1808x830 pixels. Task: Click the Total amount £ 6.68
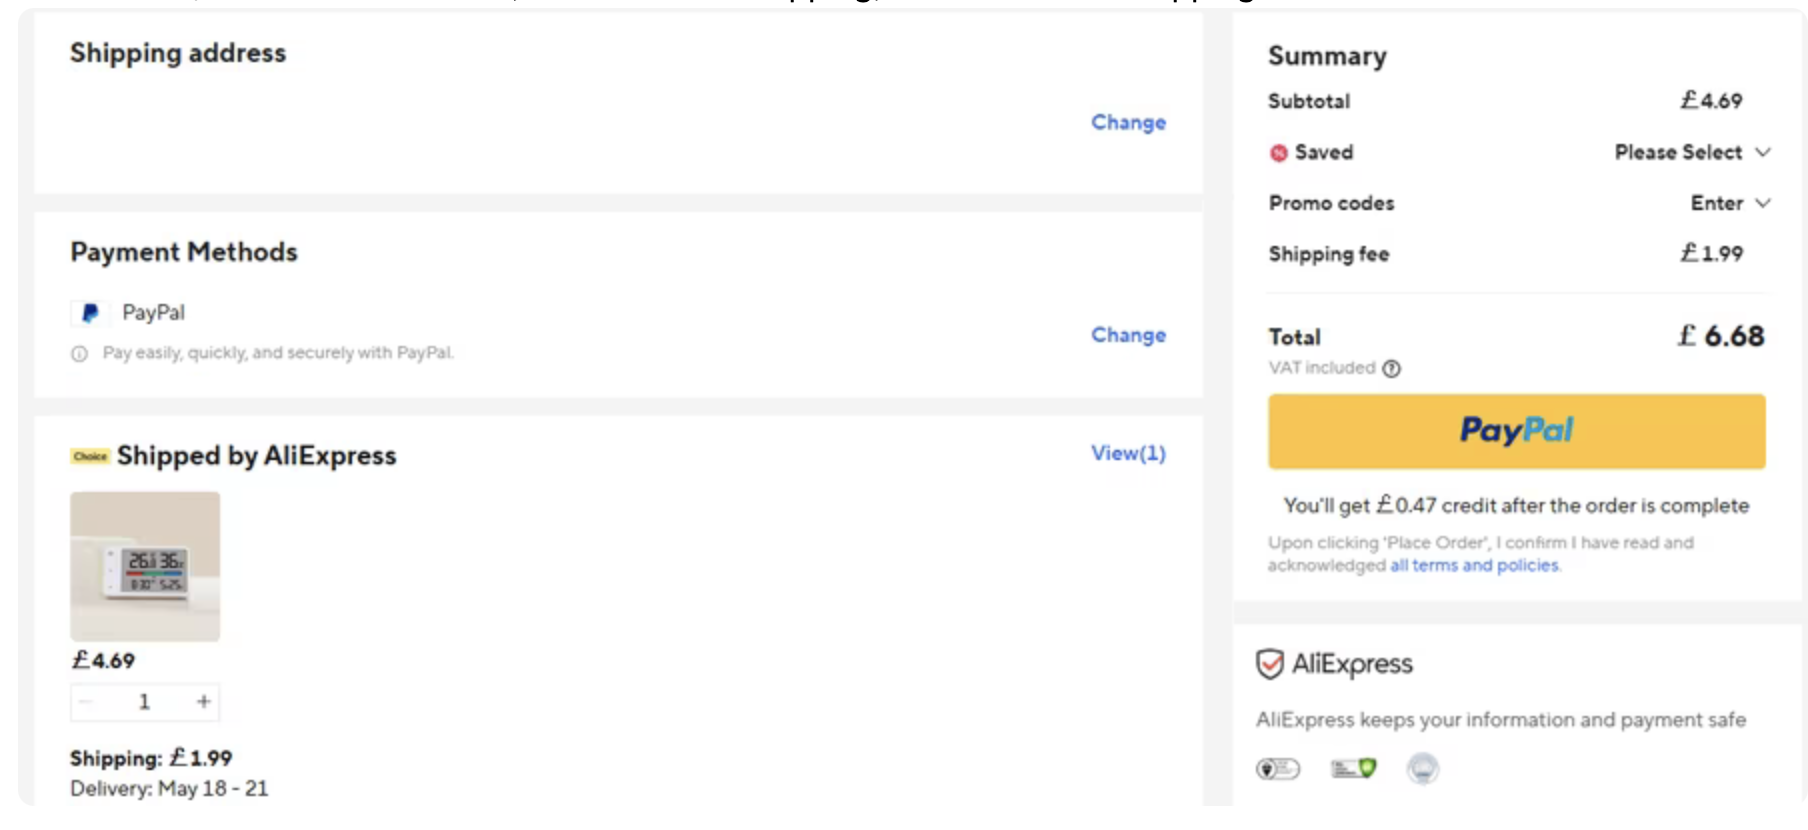1720,336
